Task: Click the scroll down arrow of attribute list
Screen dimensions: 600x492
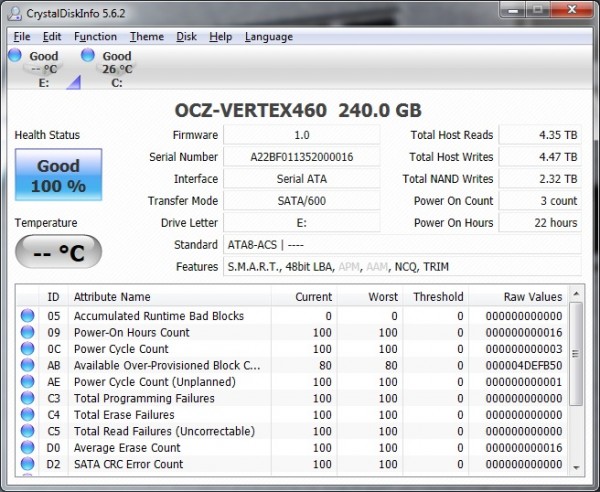Action: point(576,468)
